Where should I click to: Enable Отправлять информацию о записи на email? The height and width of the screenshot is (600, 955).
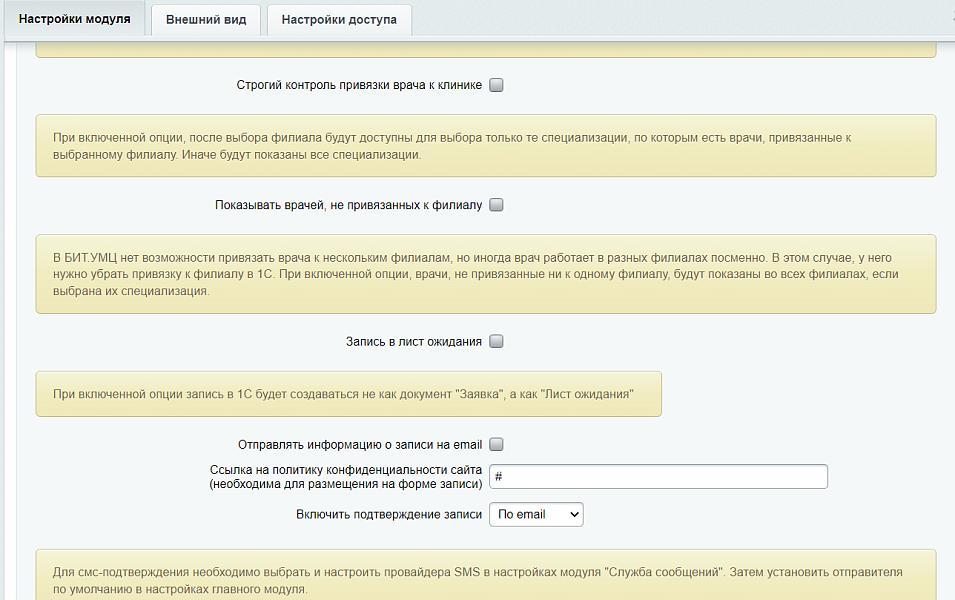pyautogui.click(x=496, y=445)
